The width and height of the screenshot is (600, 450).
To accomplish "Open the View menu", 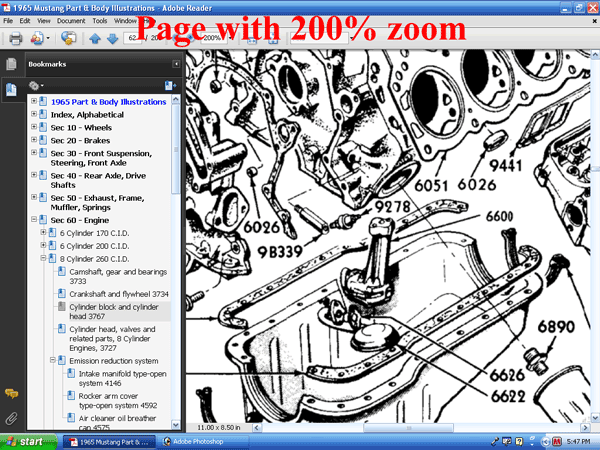I will (x=44, y=21).
